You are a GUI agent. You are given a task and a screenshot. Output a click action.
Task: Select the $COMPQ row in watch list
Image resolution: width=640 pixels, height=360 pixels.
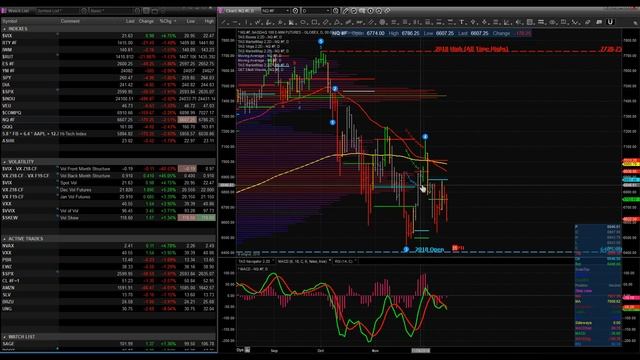pos(108,113)
